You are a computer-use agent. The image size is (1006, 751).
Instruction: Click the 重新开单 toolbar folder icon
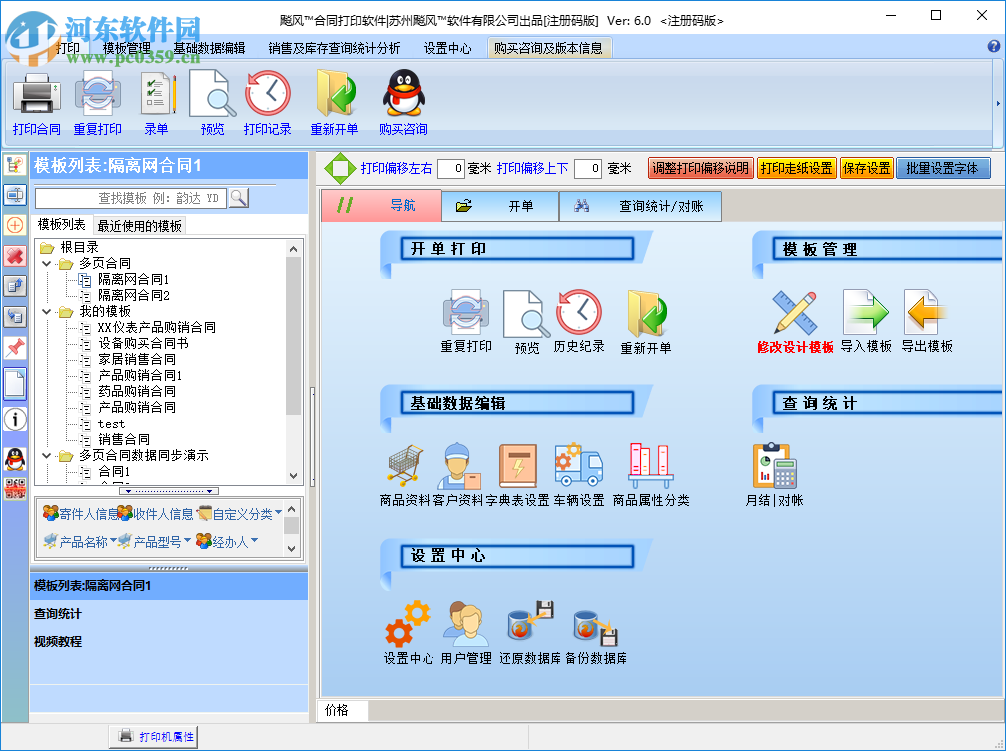(335, 94)
